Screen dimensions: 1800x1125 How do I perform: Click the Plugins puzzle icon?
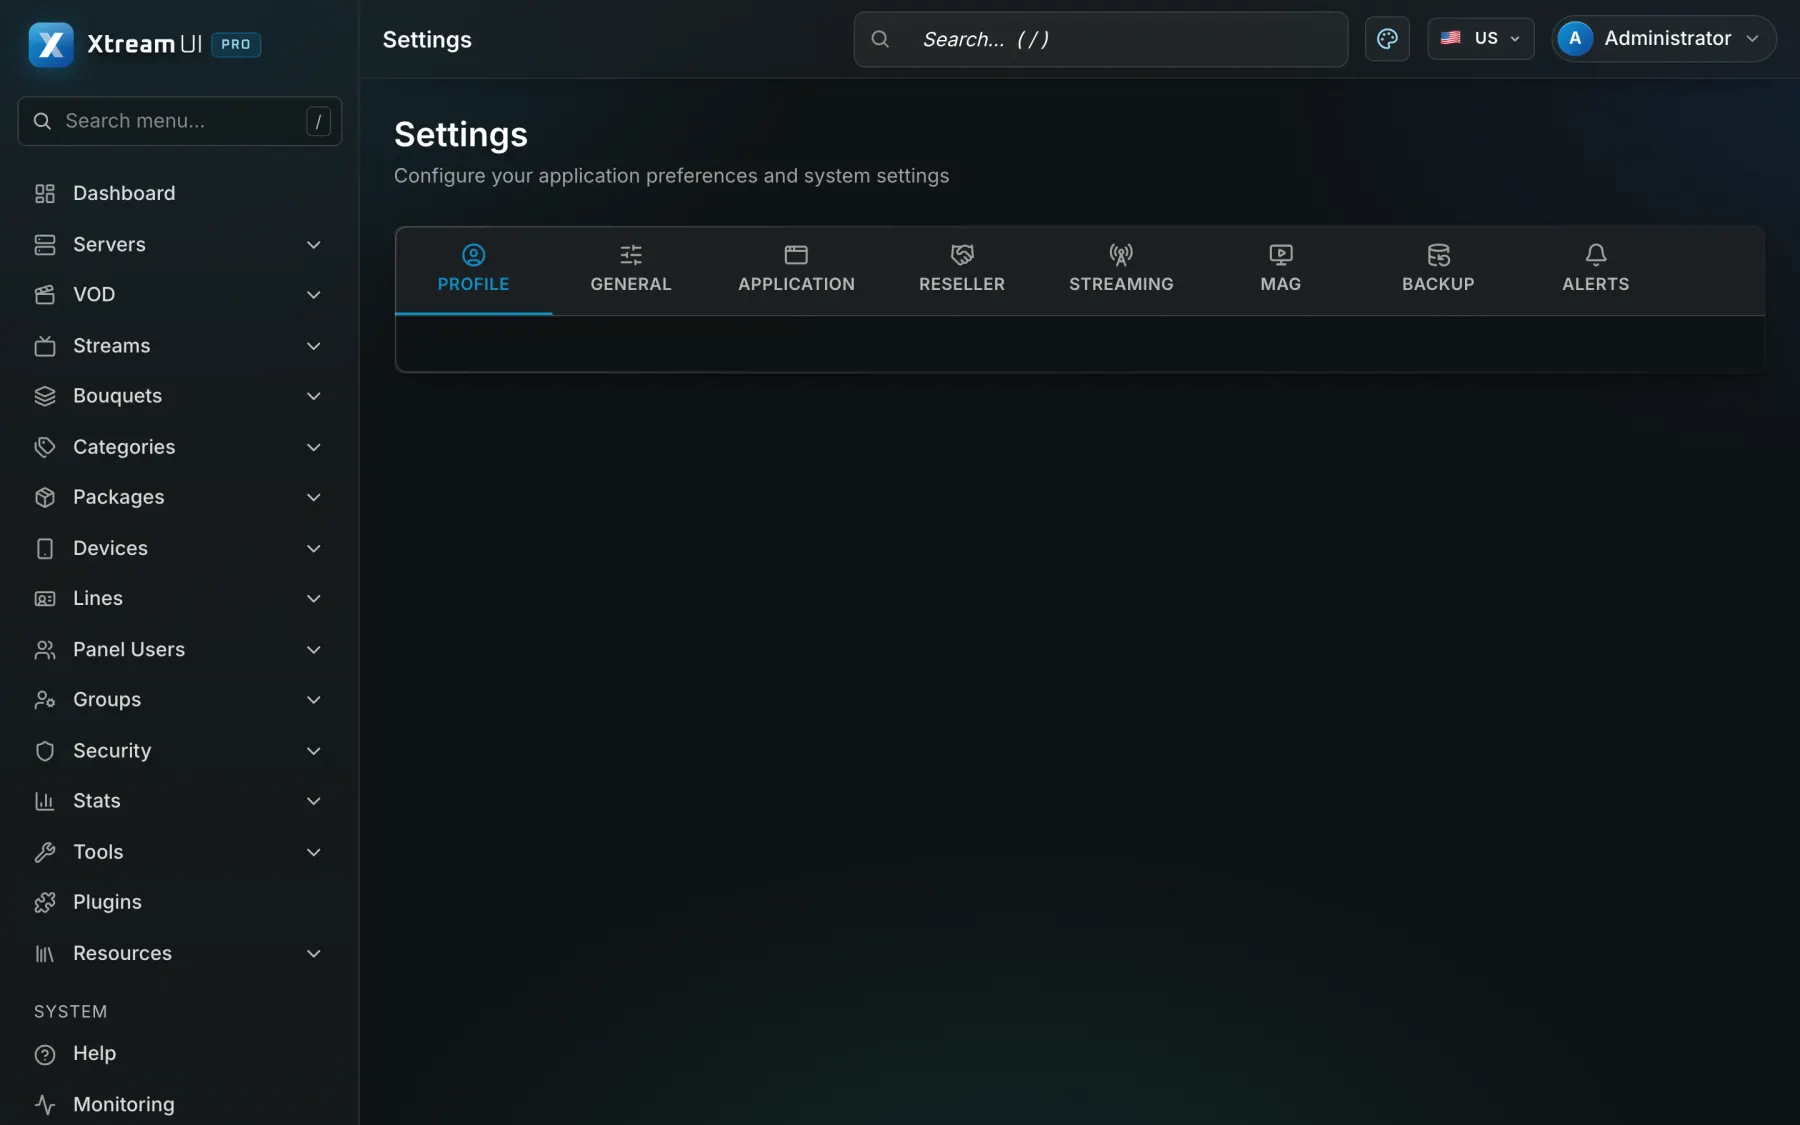(x=45, y=902)
